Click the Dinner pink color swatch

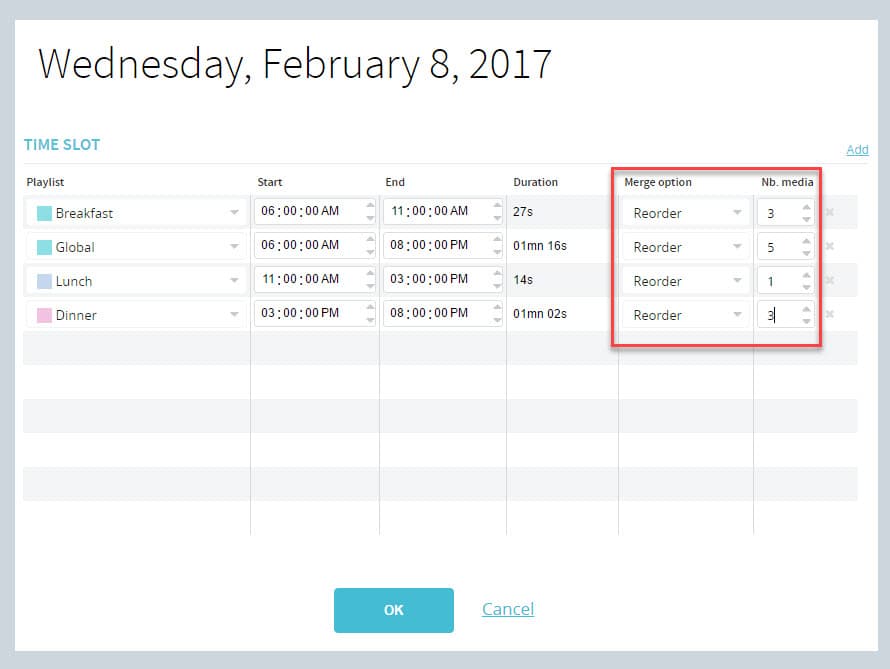click(x=44, y=315)
